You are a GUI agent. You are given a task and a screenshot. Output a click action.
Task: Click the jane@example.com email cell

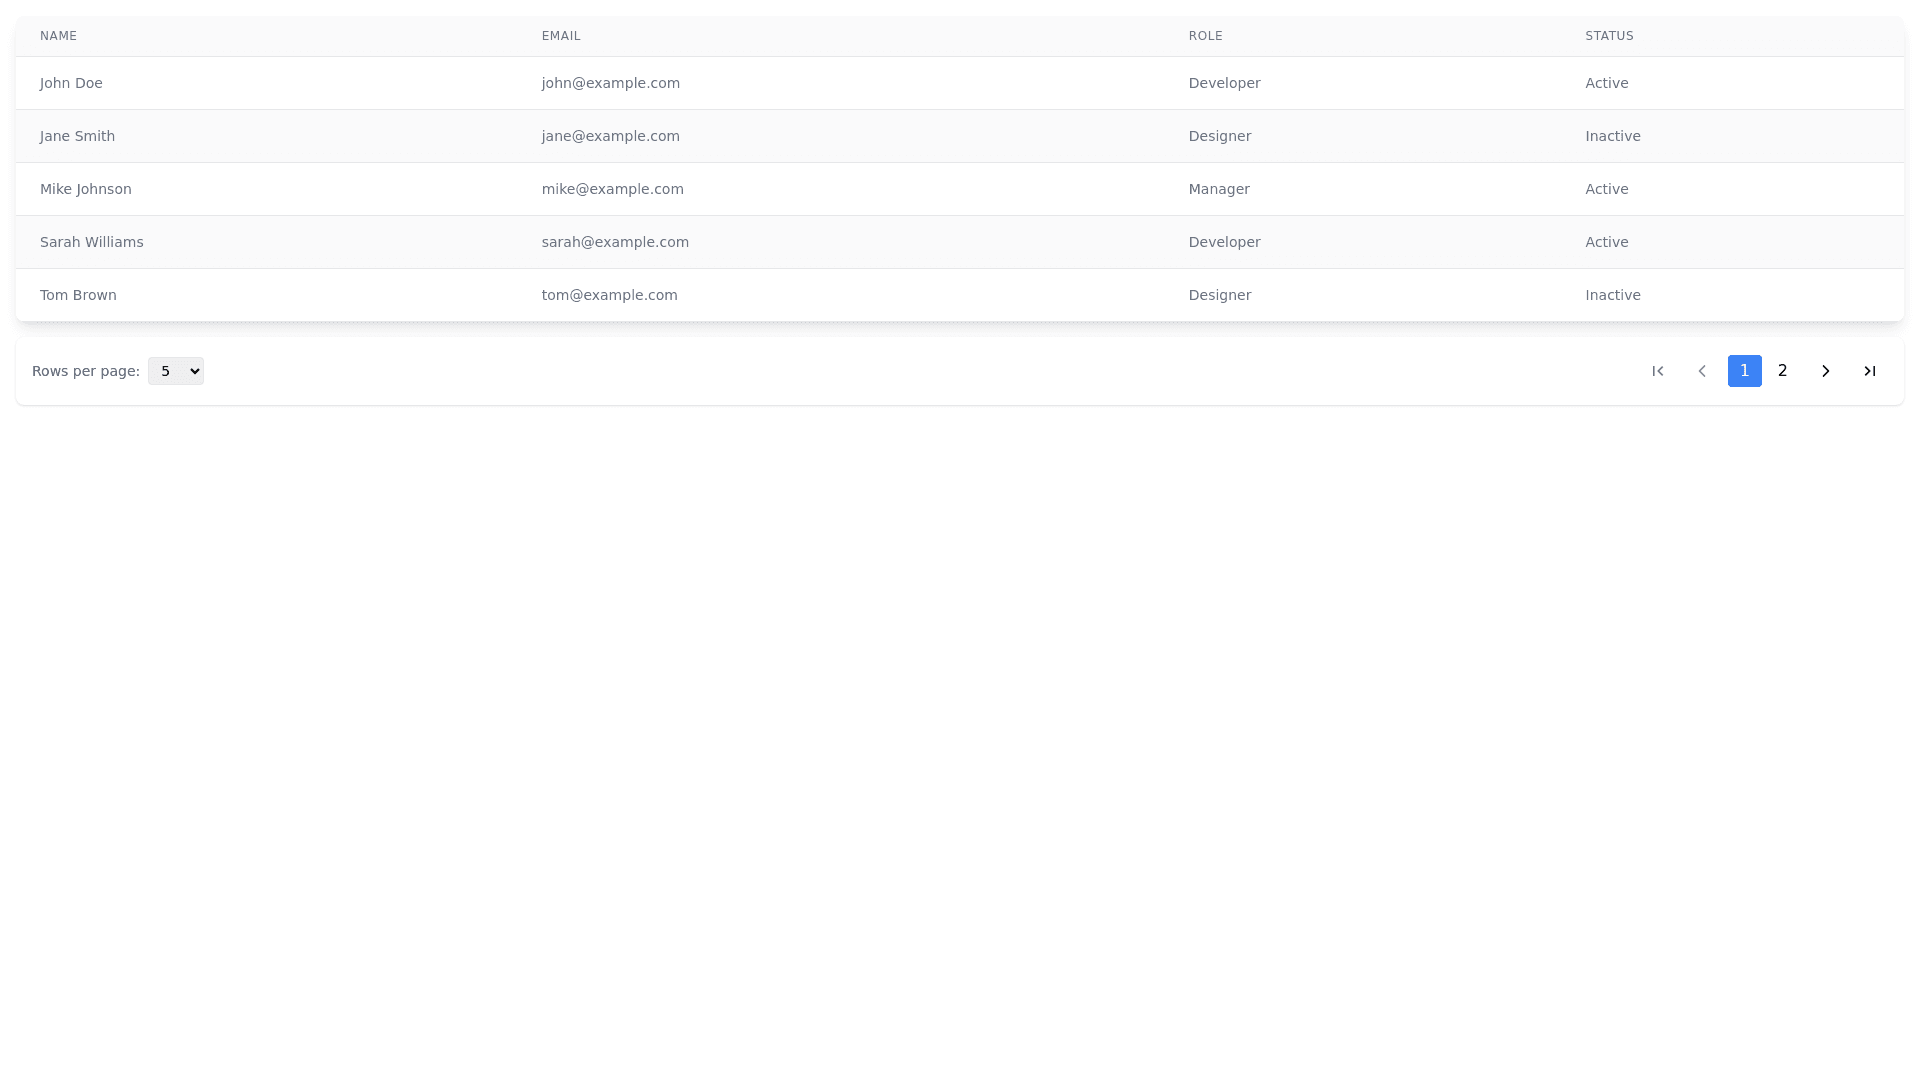tap(610, 136)
